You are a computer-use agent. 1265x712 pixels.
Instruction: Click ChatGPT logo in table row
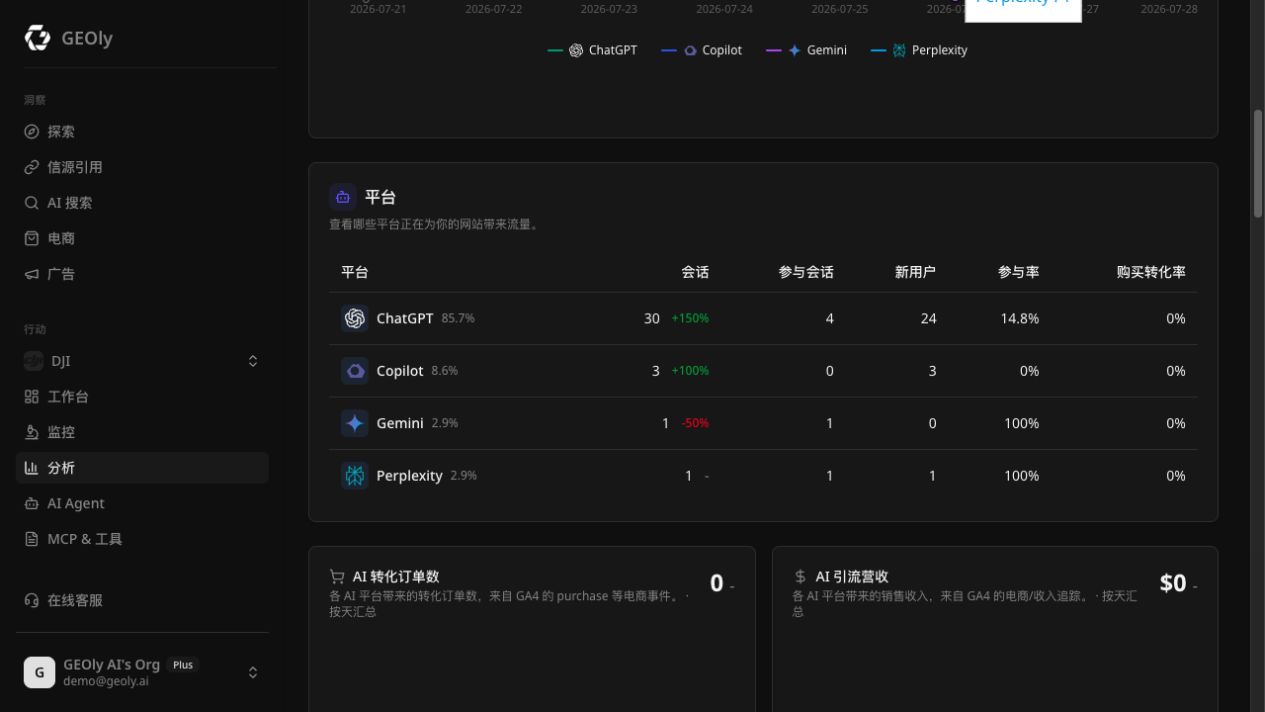click(x=354, y=318)
